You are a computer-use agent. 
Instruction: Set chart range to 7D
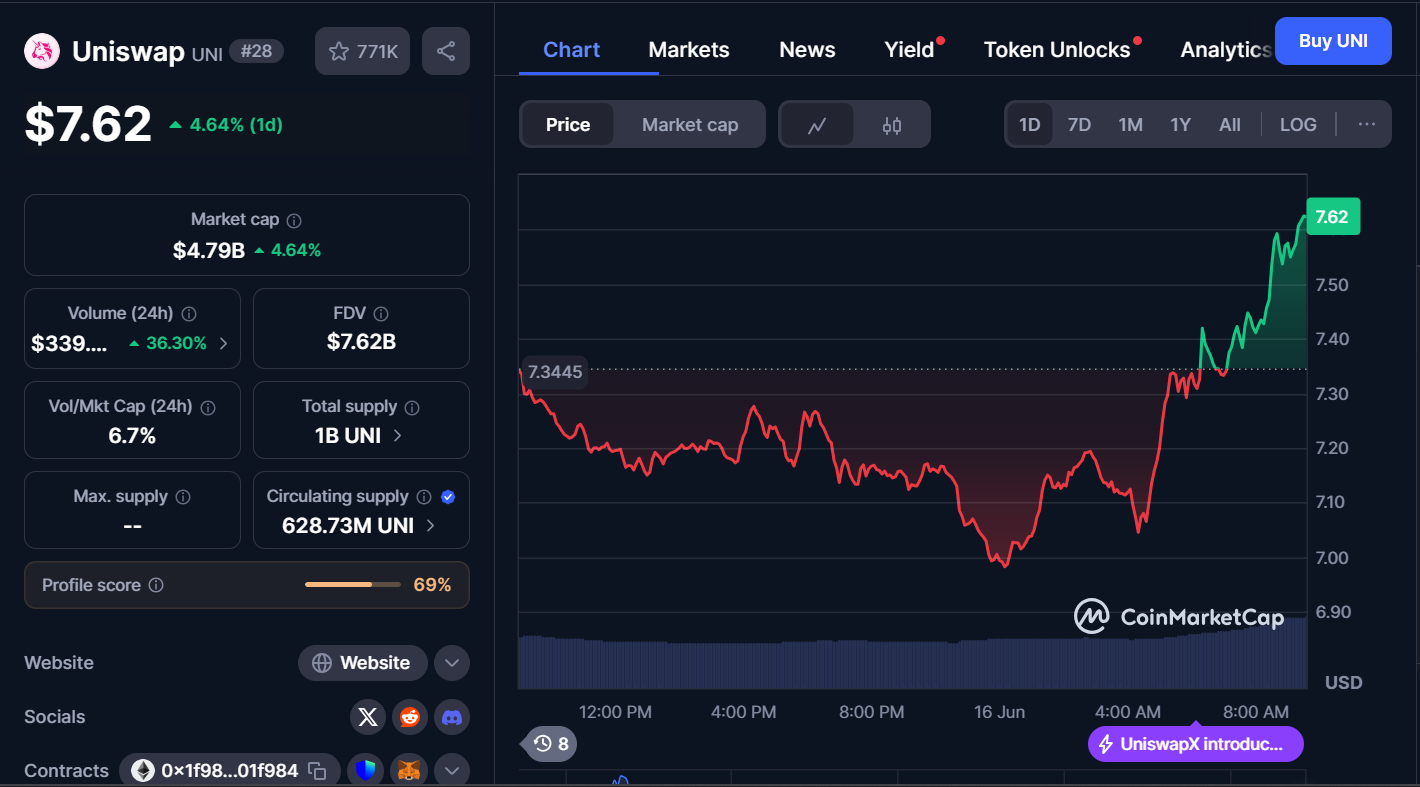(1080, 125)
